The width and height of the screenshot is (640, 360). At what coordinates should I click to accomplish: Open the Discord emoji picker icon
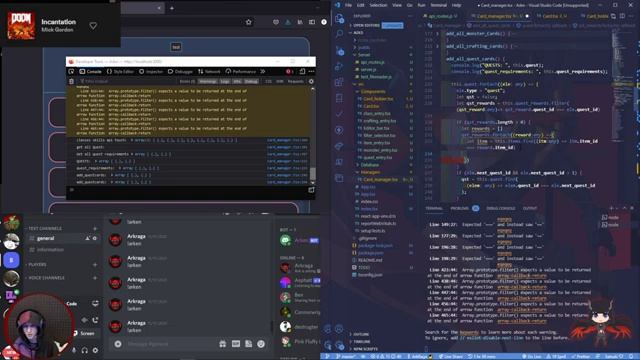pyautogui.click(x=261, y=344)
